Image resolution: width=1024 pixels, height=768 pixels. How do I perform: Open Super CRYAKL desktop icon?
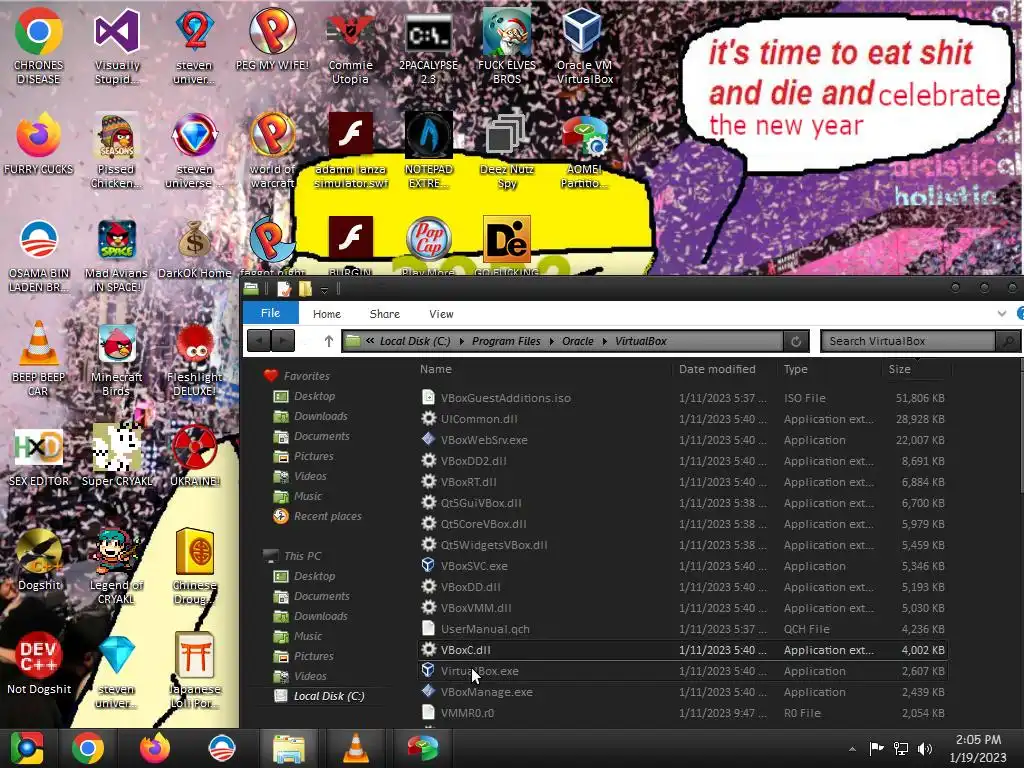point(116,455)
